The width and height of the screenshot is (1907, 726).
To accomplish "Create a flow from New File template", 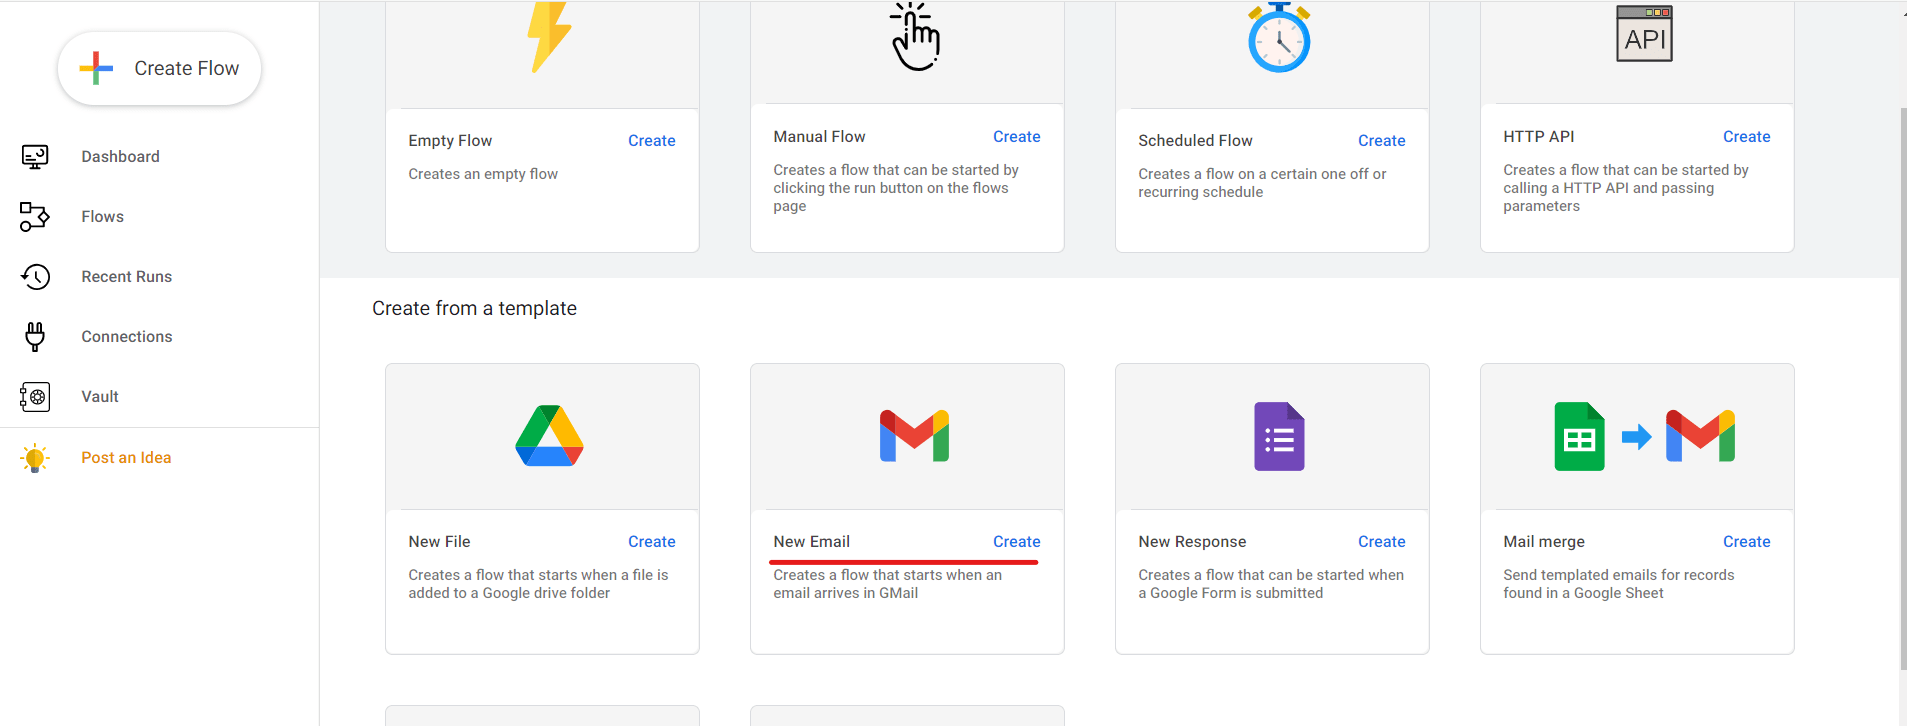I will 651,542.
